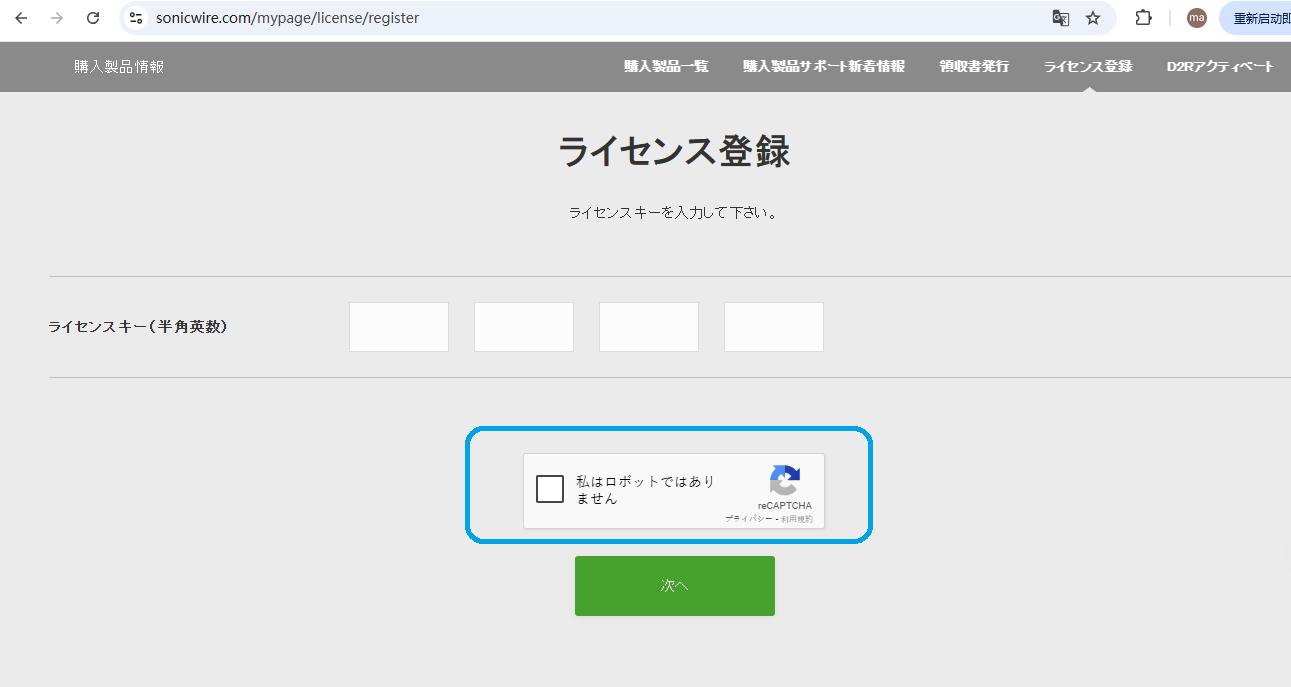Go to 購入製品サポート新着情報

click(823, 66)
